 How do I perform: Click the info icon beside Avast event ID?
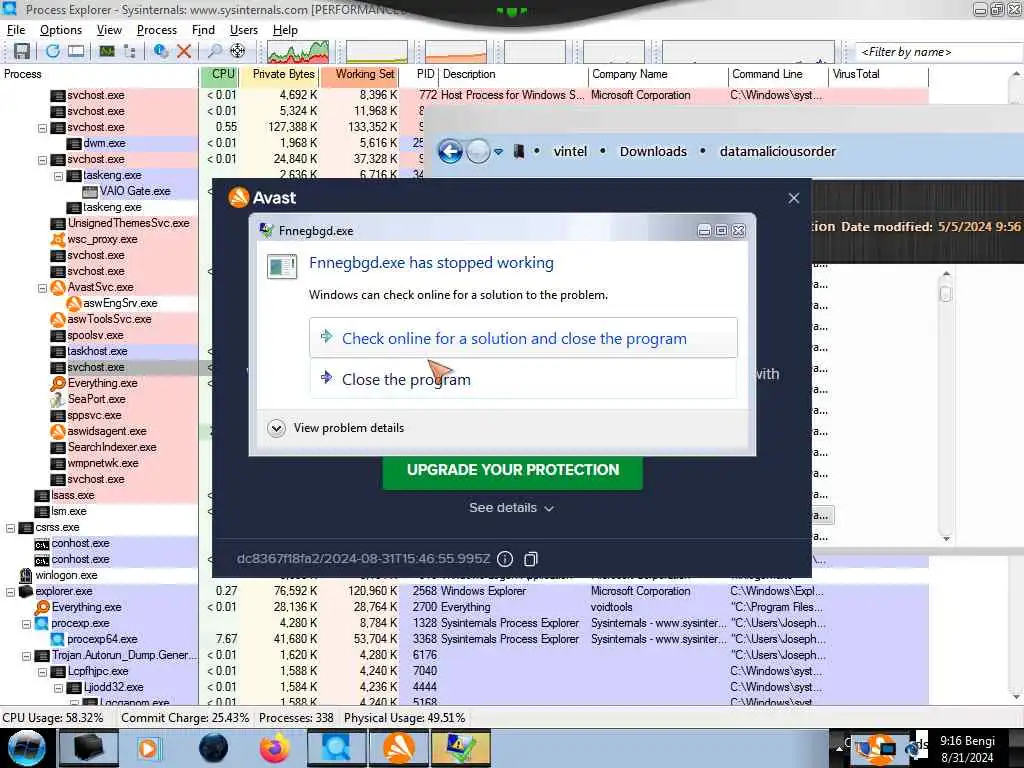(505, 559)
